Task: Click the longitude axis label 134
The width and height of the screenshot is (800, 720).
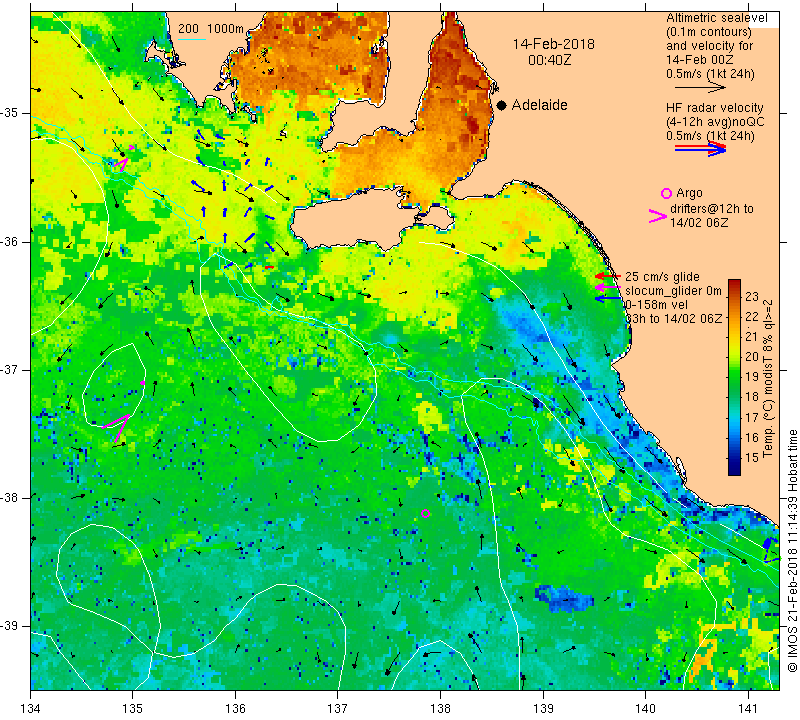Action: click(x=31, y=709)
